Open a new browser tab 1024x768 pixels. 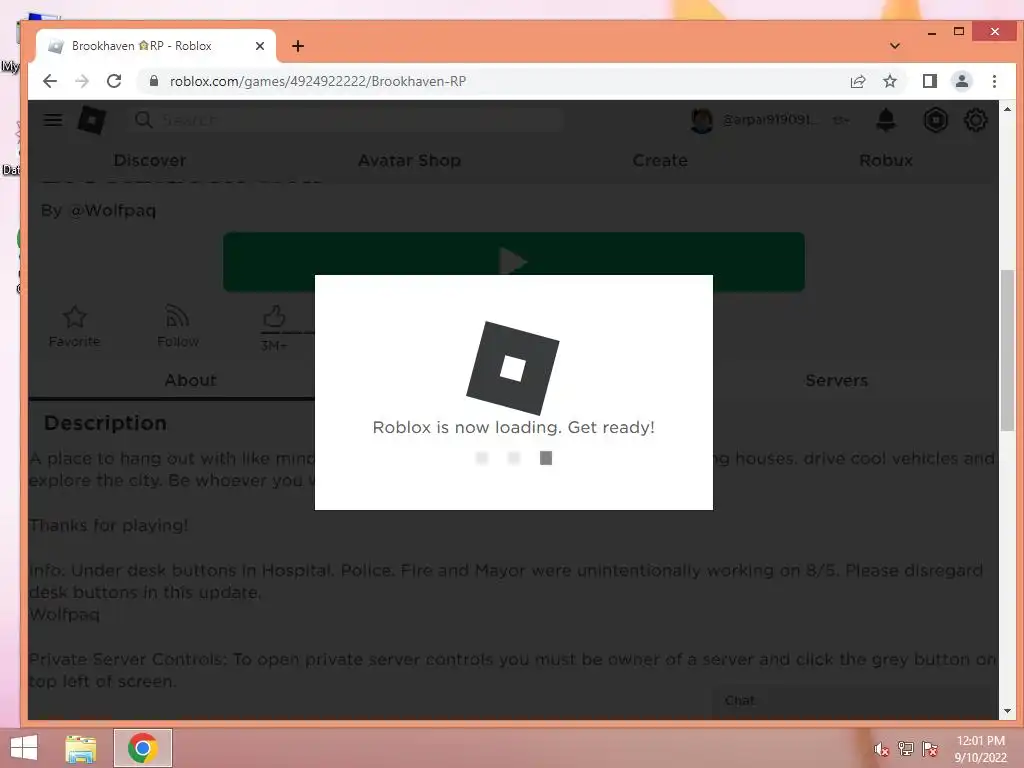point(298,46)
